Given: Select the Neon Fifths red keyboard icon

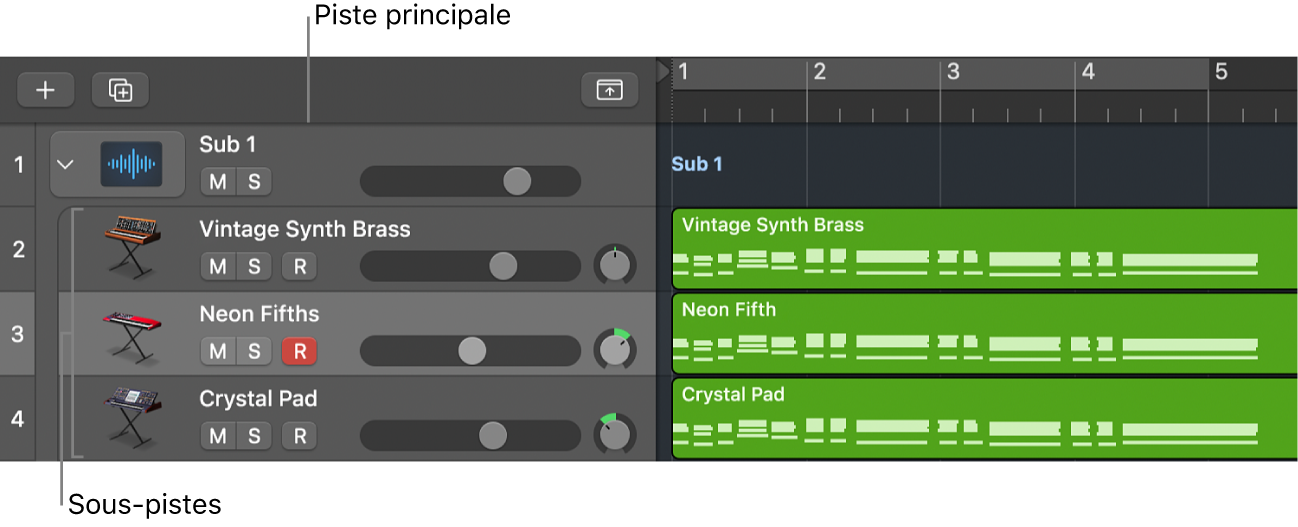Looking at the screenshot, I should (x=131, y=331).
